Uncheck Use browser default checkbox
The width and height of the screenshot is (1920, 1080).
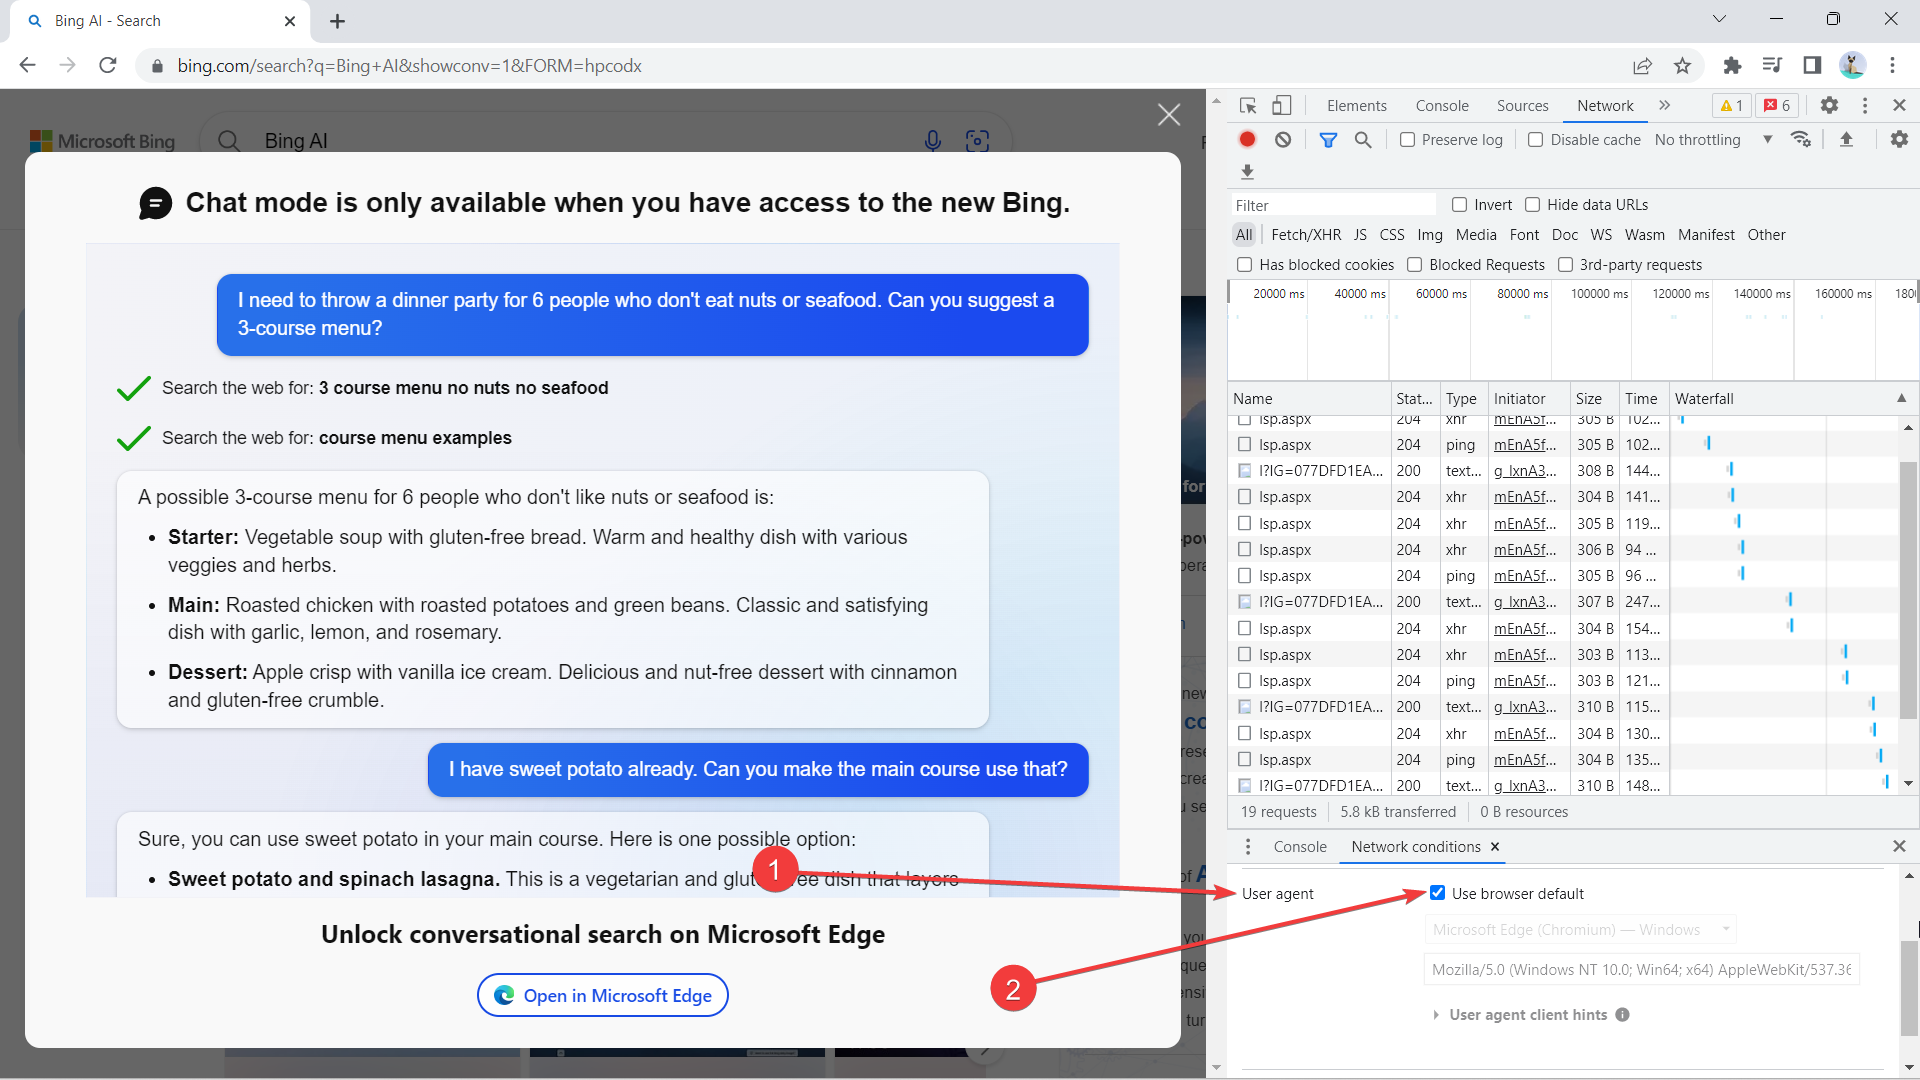click(x=1437, y=893)
